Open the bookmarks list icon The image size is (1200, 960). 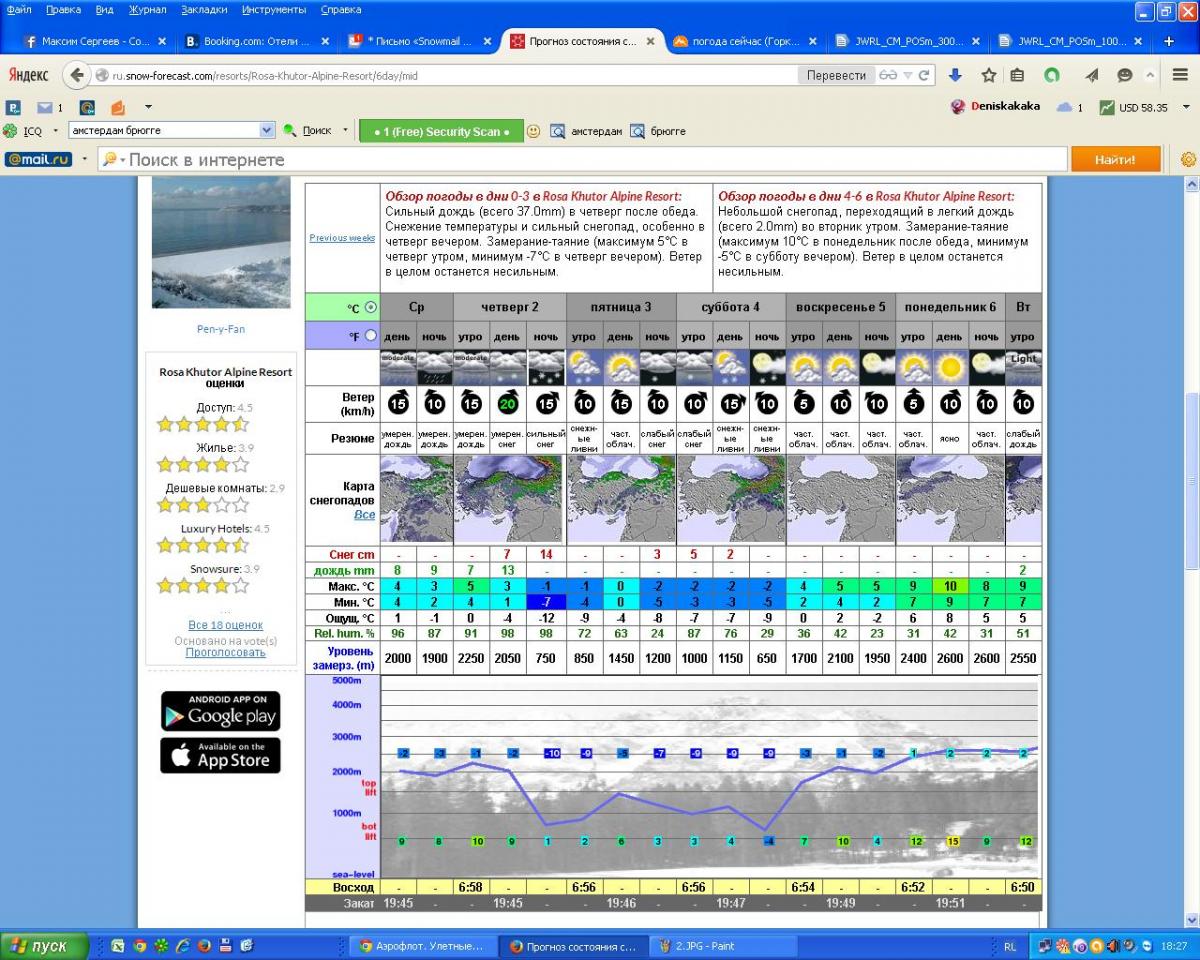[x=1017, y=75]
